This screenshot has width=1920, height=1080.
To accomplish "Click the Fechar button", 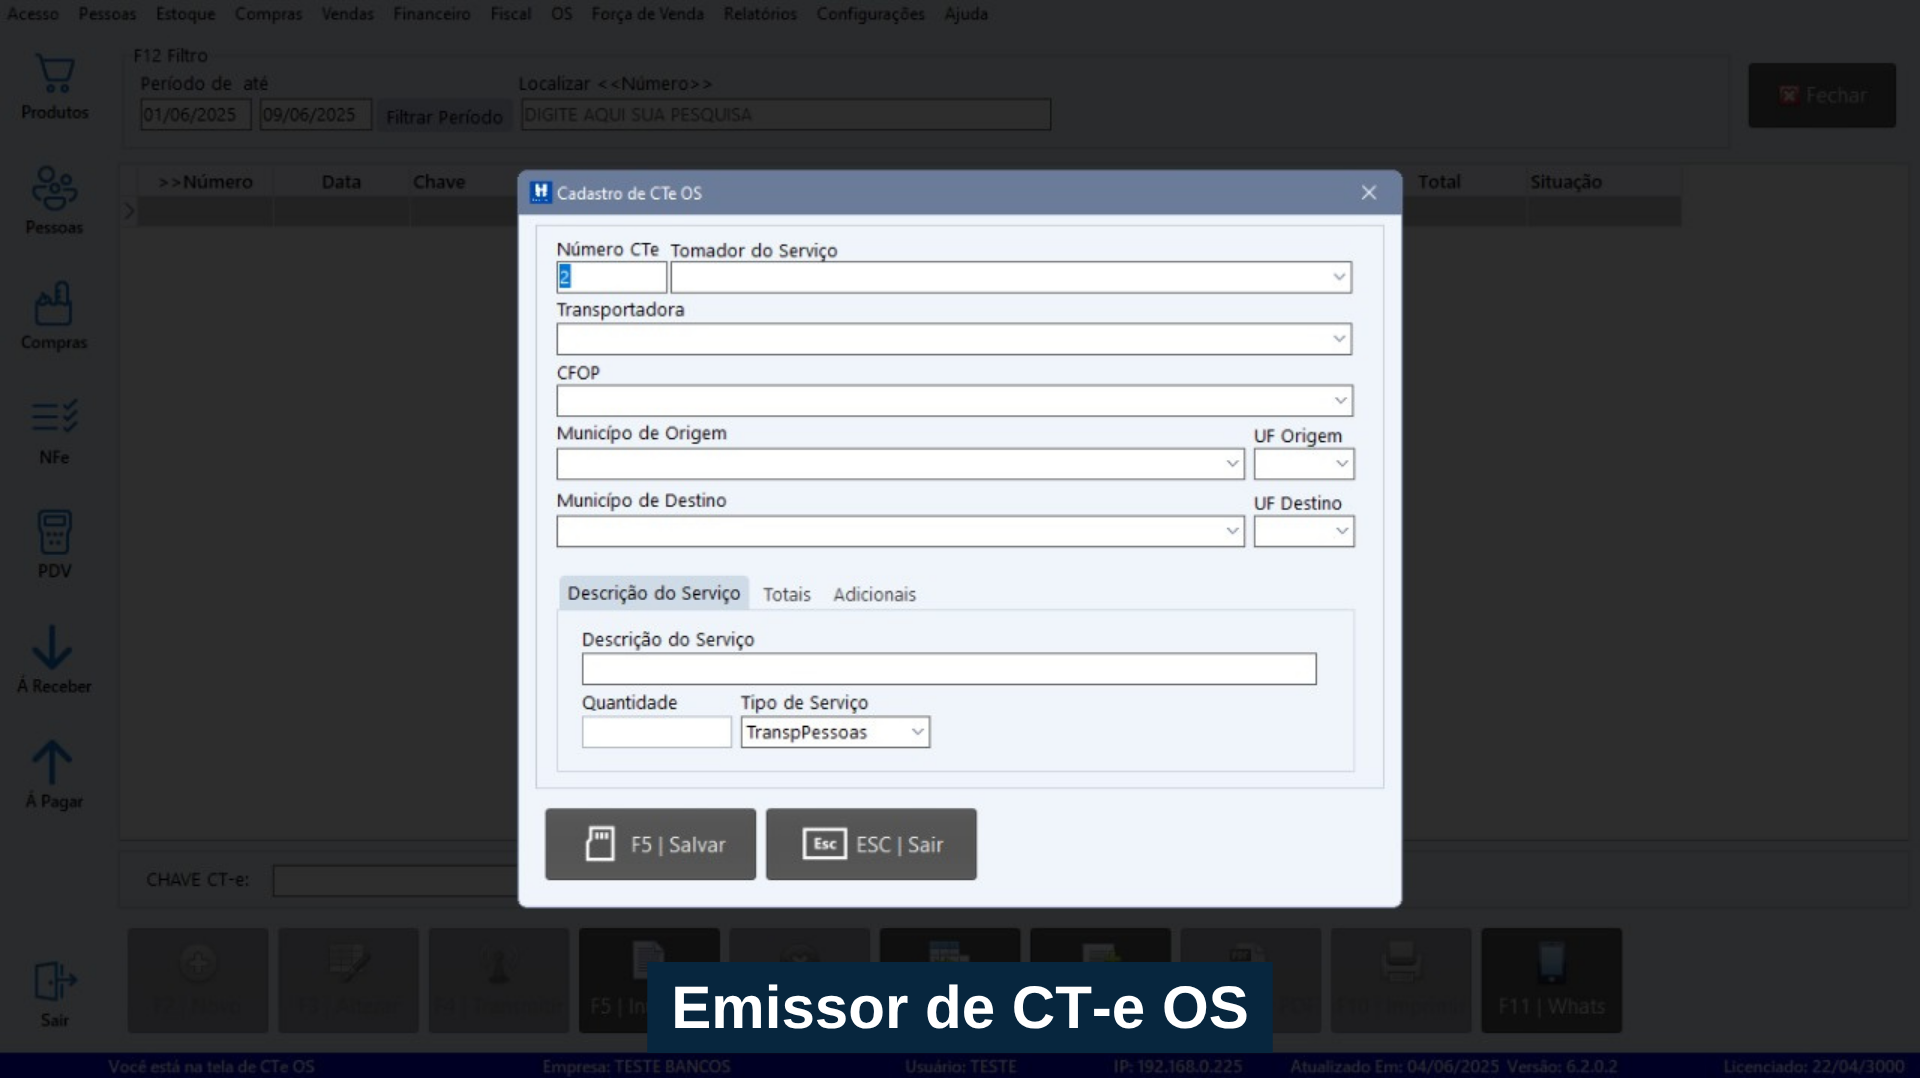I will (1822, 95).
